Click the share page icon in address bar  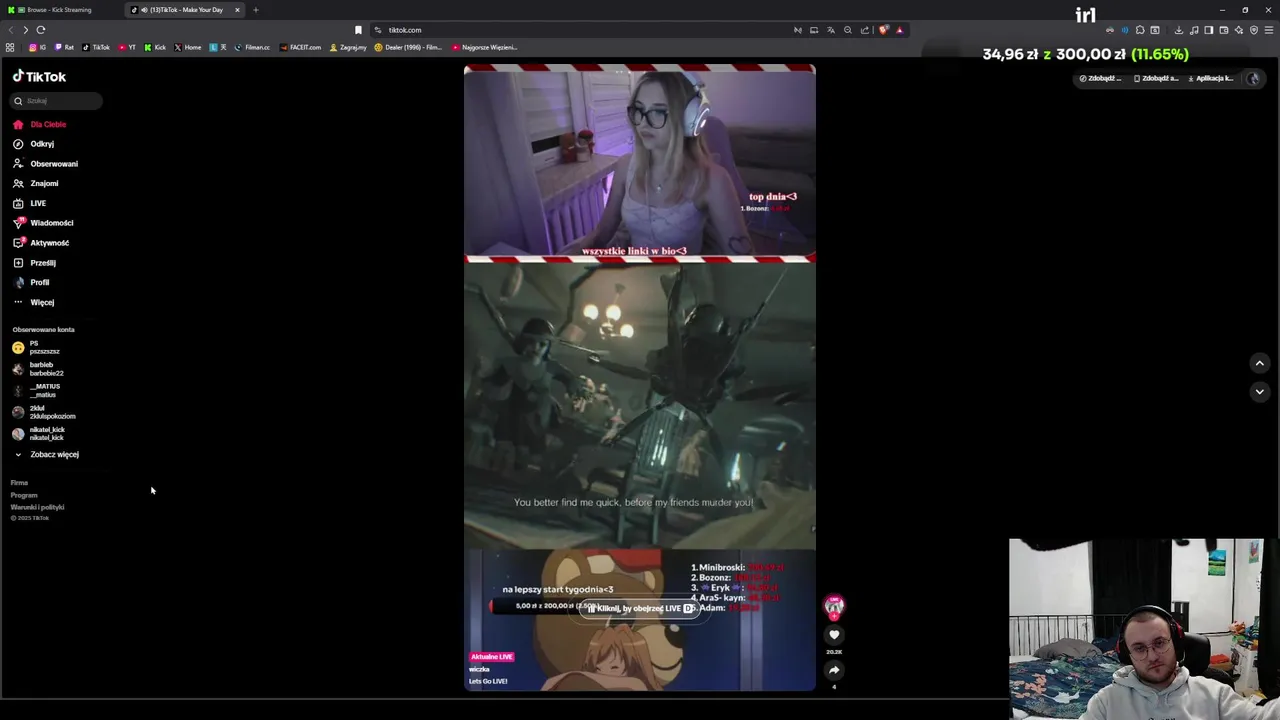865,30
